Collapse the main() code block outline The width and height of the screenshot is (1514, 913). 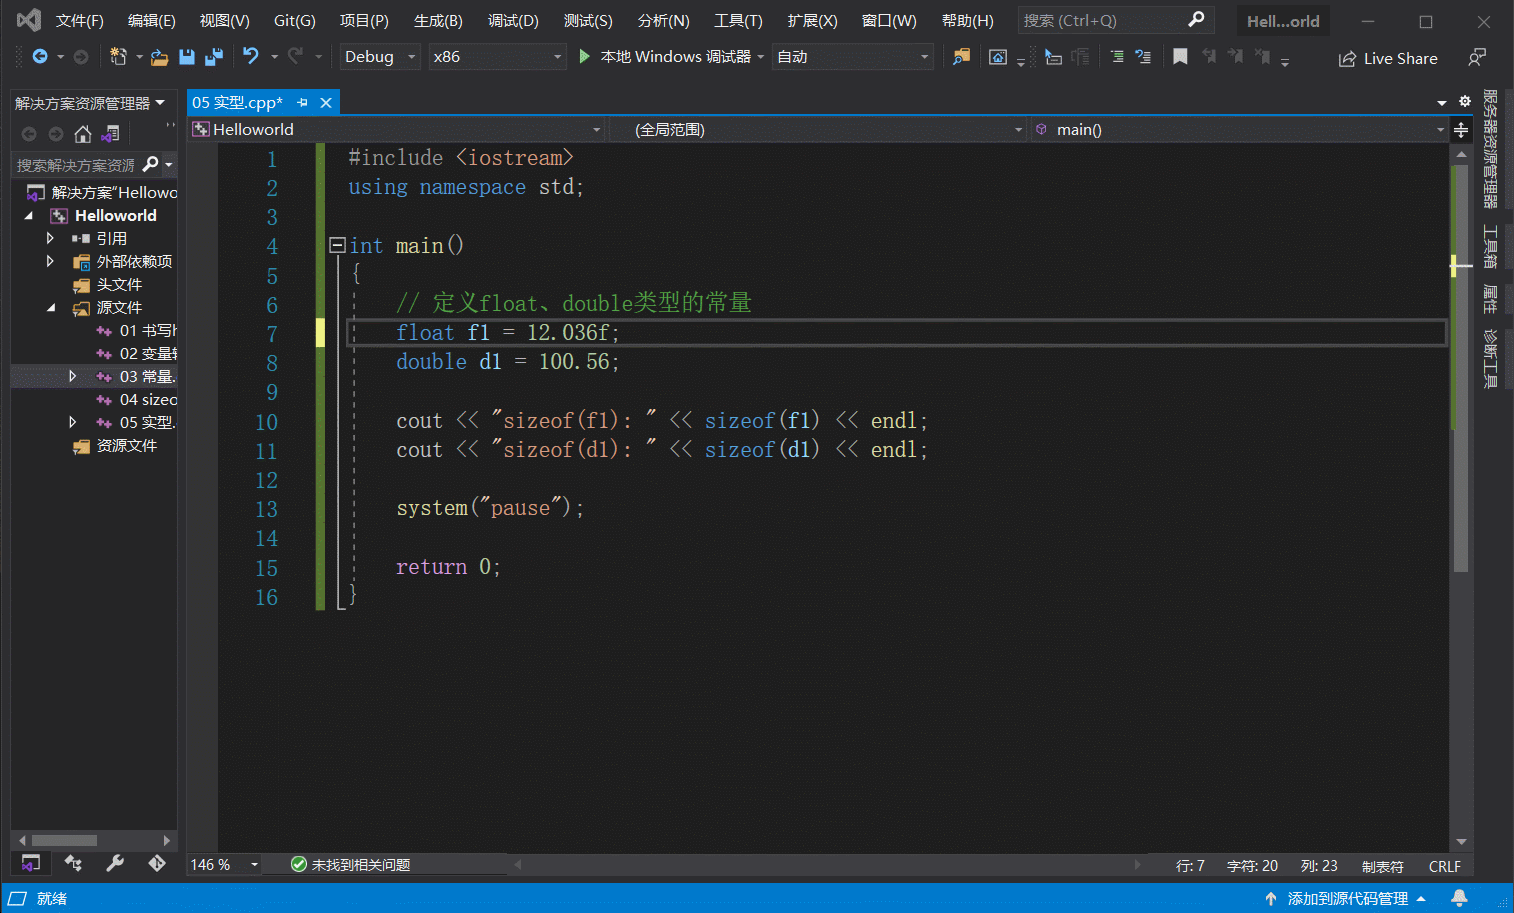(337, 245)
